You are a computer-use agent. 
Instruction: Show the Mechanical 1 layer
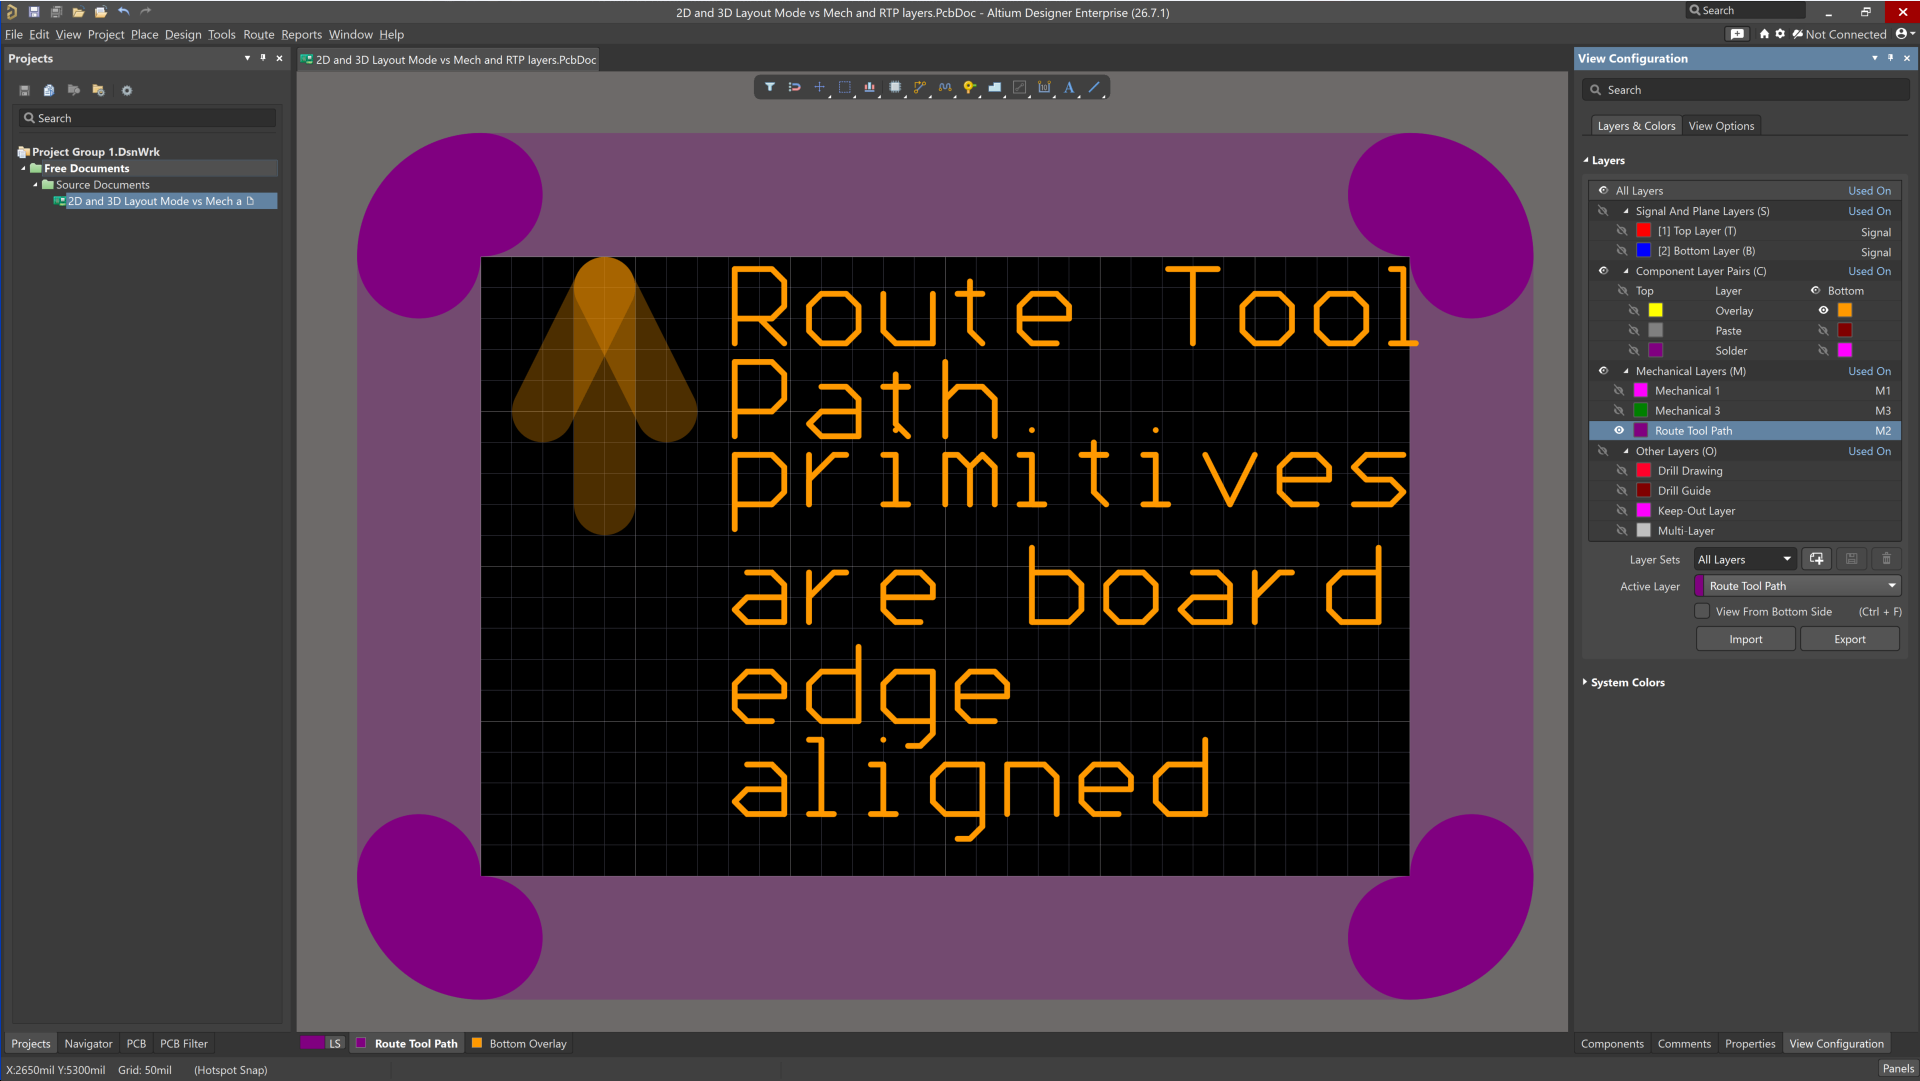(1619, 391)
